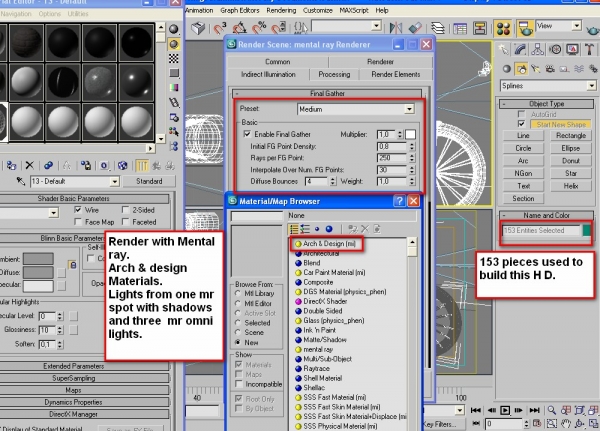
Task: Select the Cameras category icon
Action: 550,69
